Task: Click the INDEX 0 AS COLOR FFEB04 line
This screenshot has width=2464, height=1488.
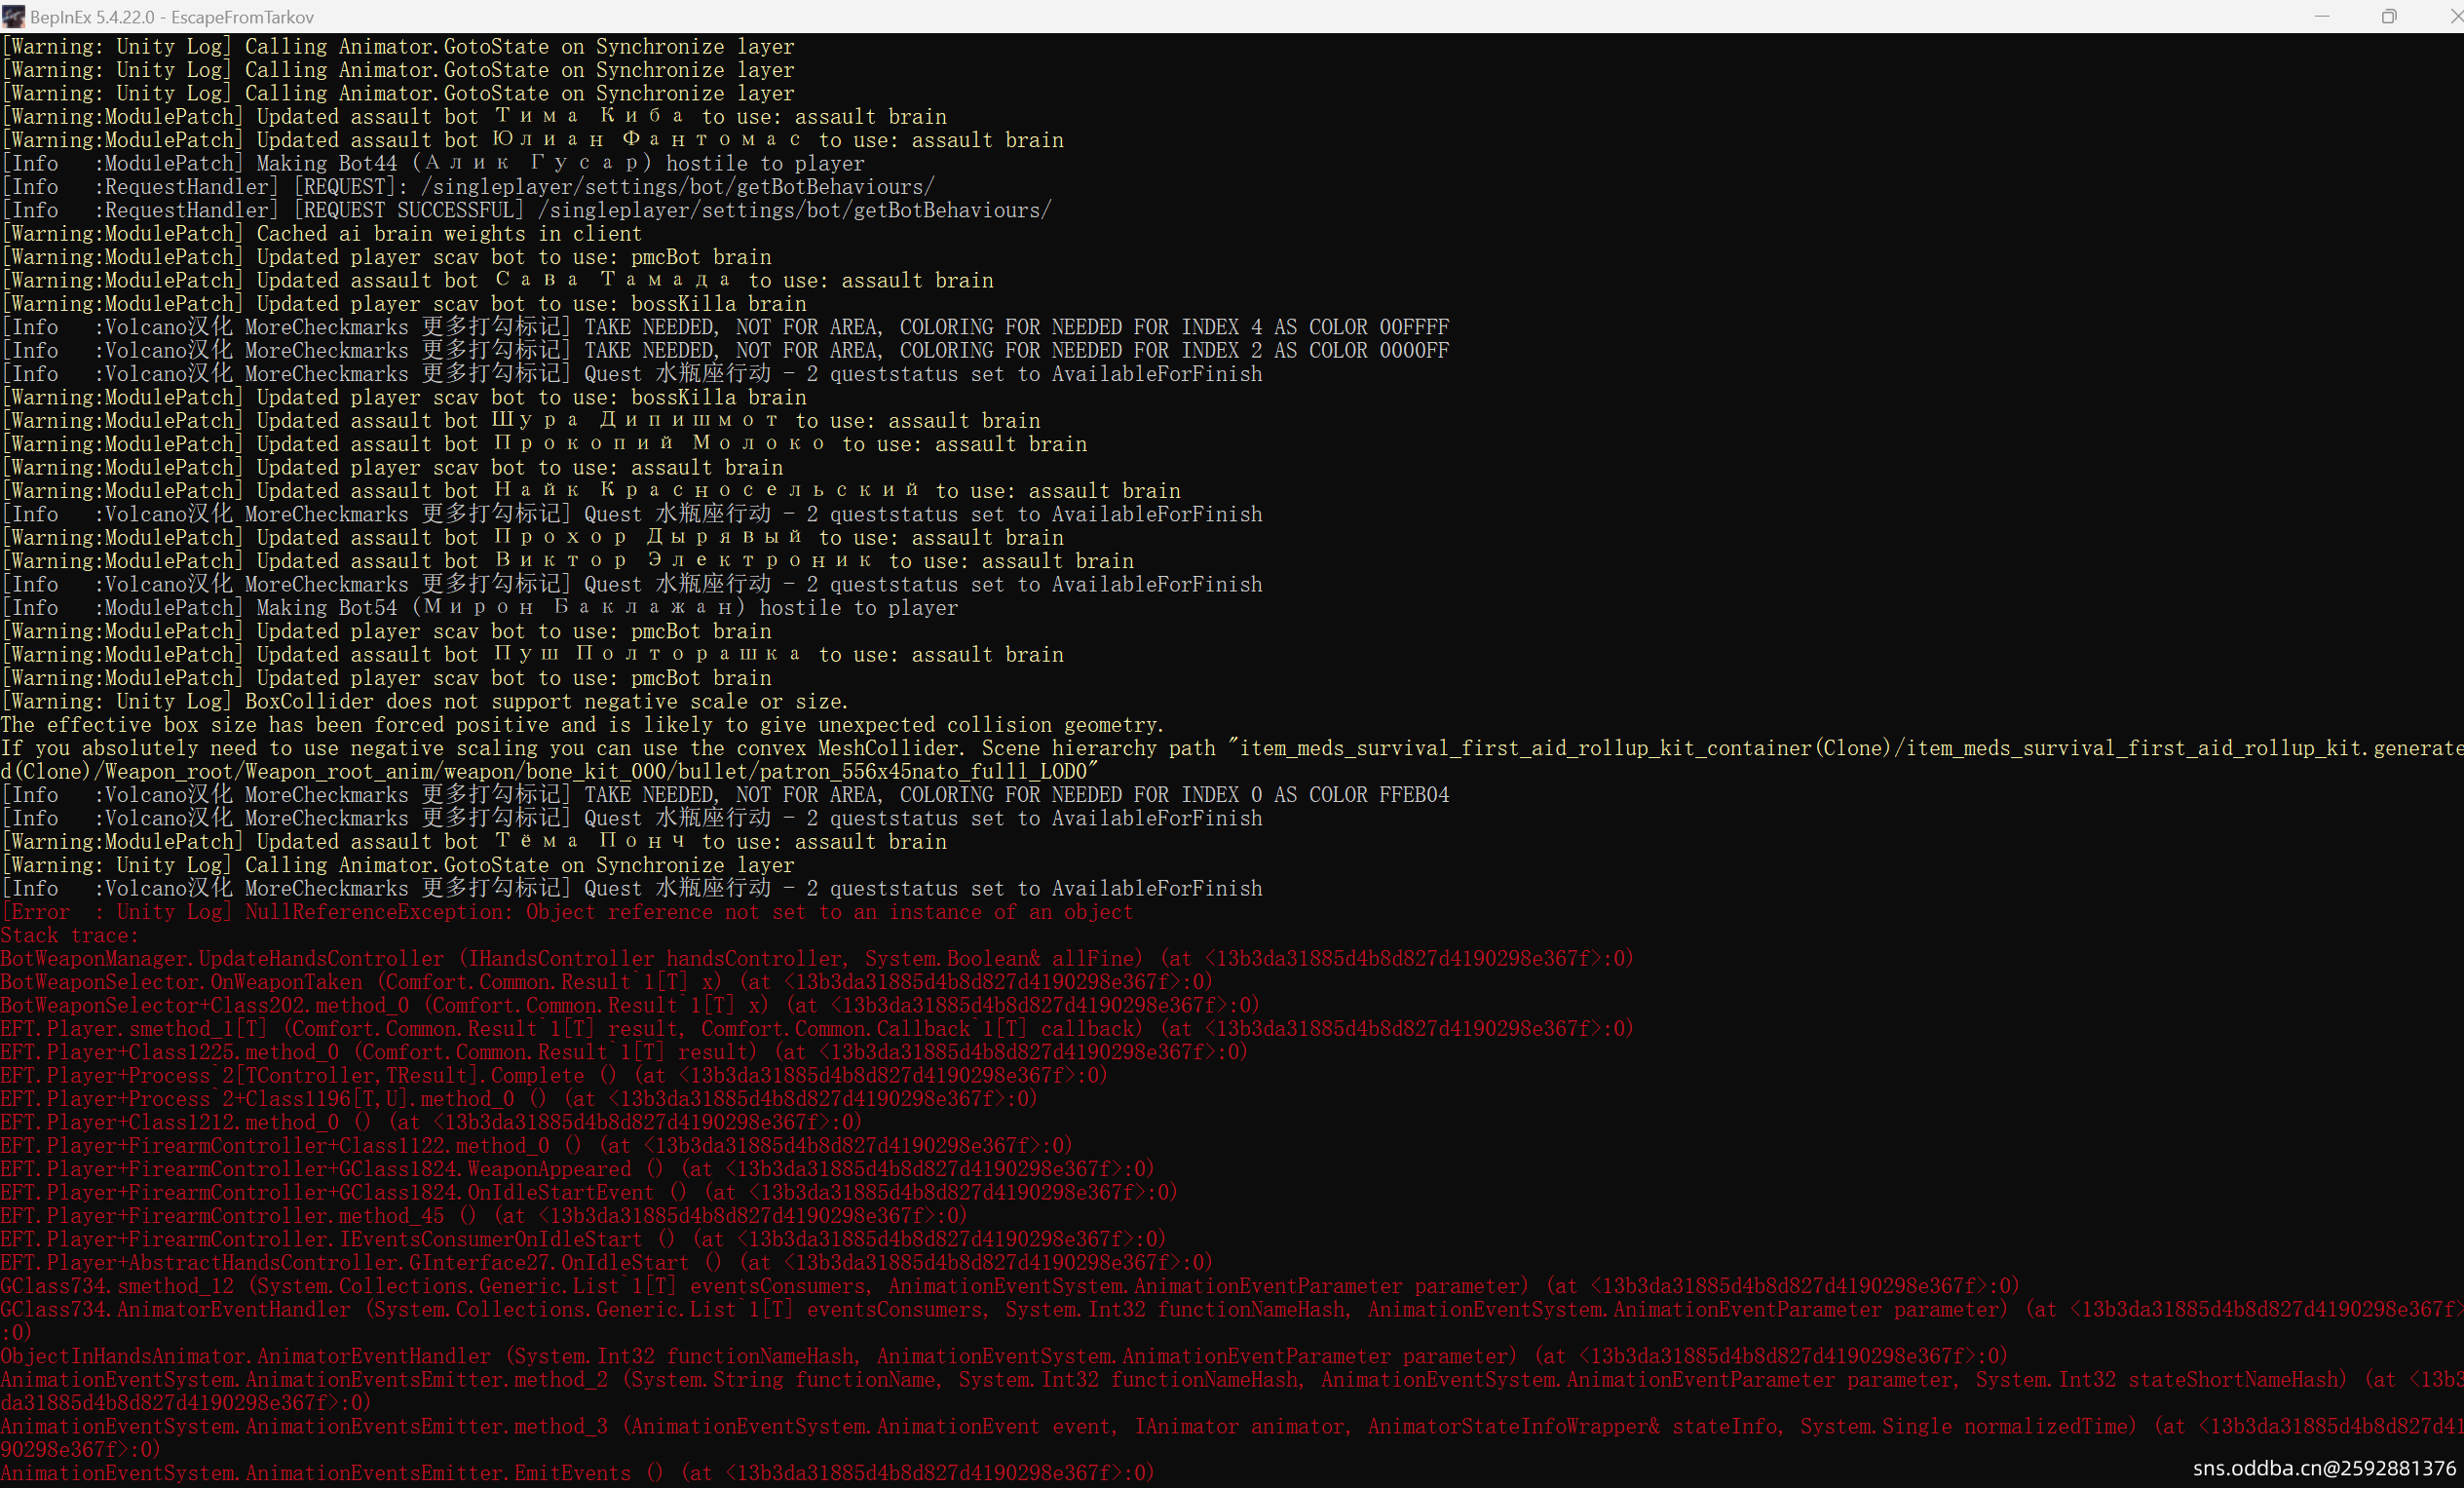Action: click(724, 795)
